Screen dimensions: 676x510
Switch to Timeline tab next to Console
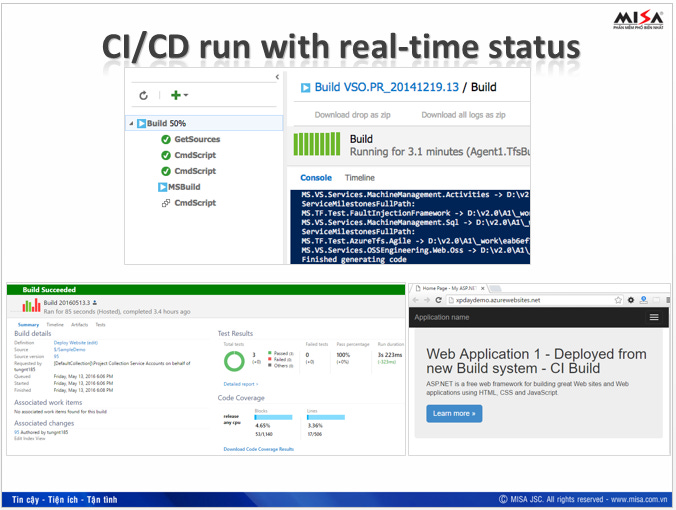pos(360,178)
